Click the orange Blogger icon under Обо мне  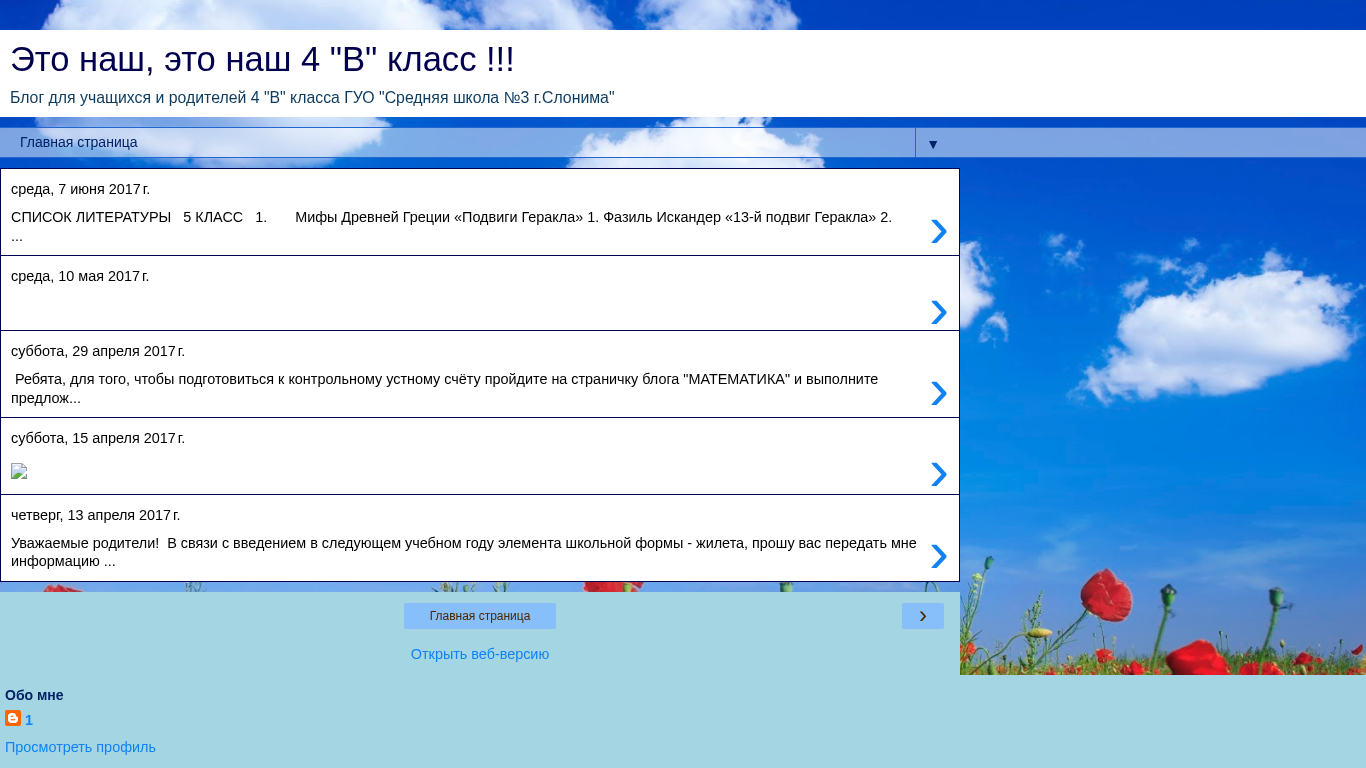pyautogui.click(x=13, y=718)
